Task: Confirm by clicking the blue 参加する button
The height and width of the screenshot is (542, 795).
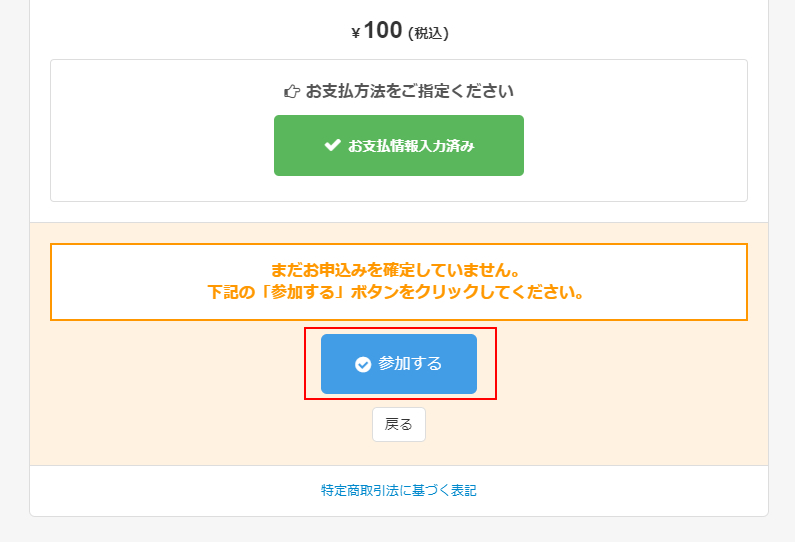Action: coord(398,364)
